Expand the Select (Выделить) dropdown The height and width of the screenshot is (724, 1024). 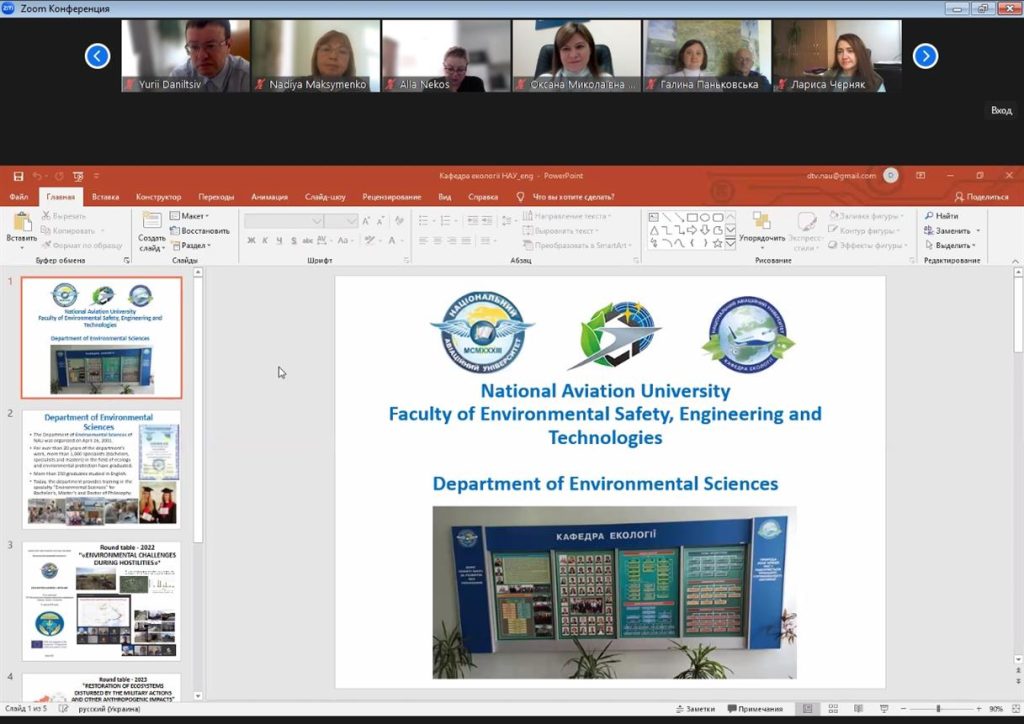[x=951, y=245]
